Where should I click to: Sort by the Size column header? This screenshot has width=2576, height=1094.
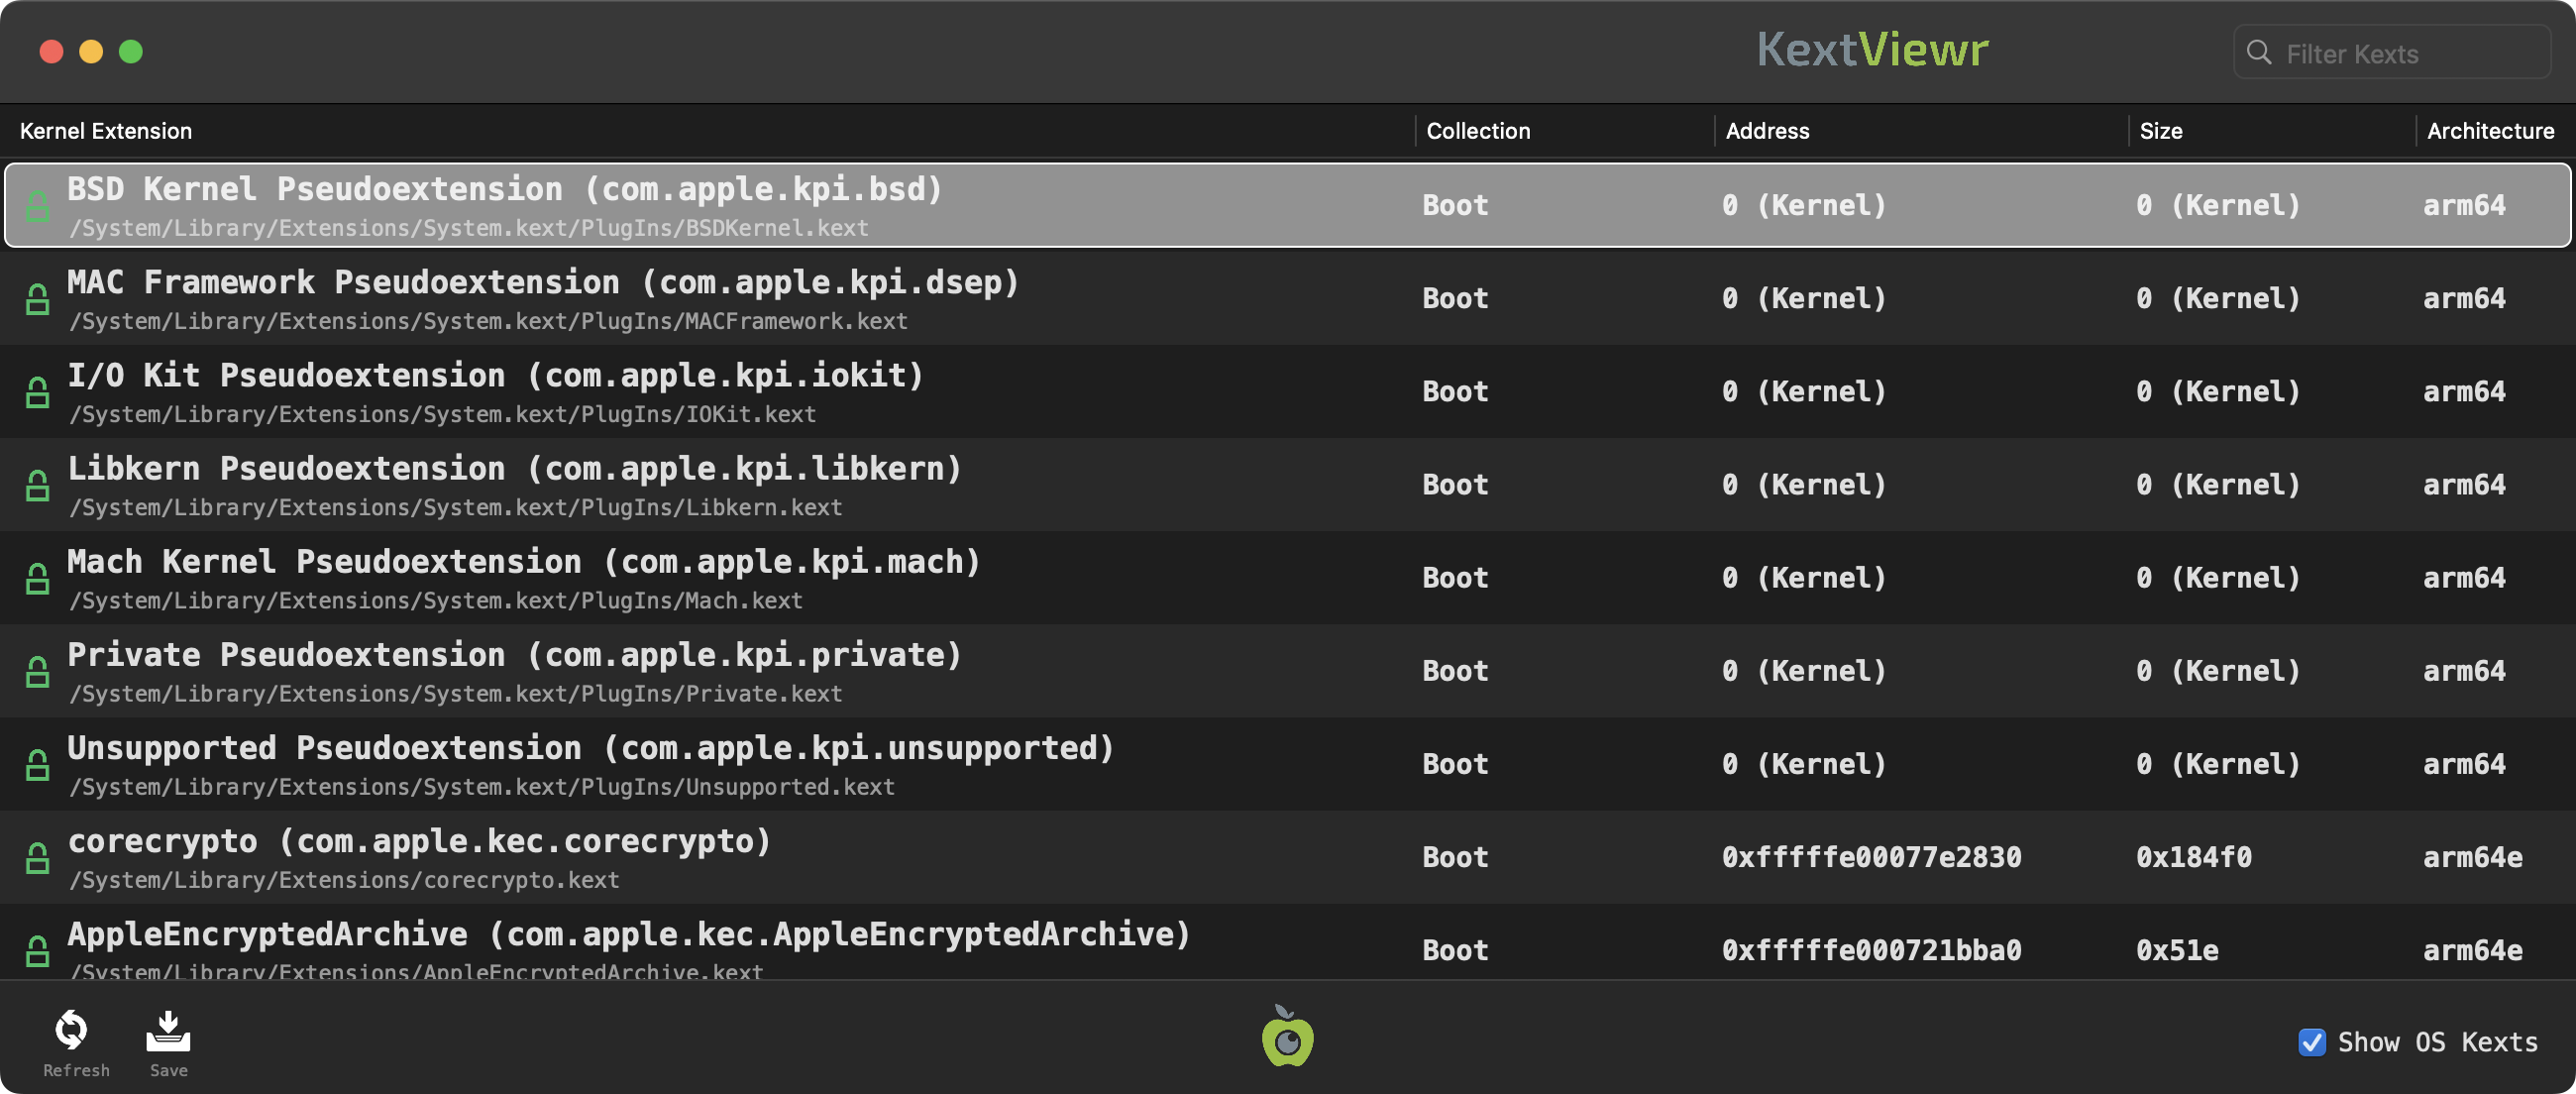click(2160, 131)
